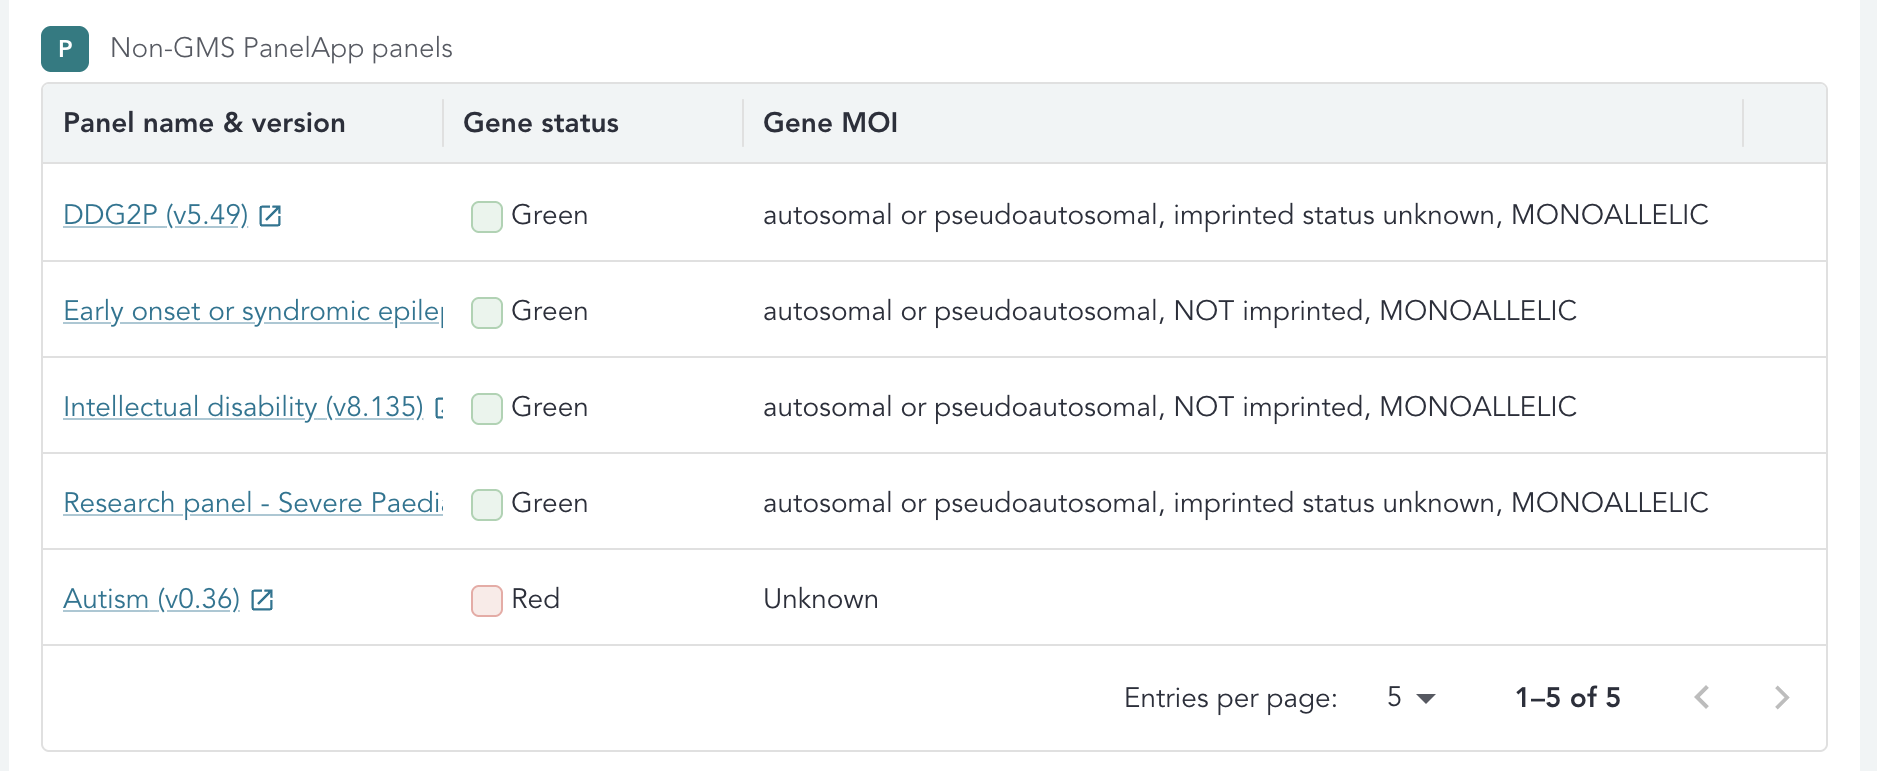Open Research panel - Severe Paediatric link

tap(253, 503)
